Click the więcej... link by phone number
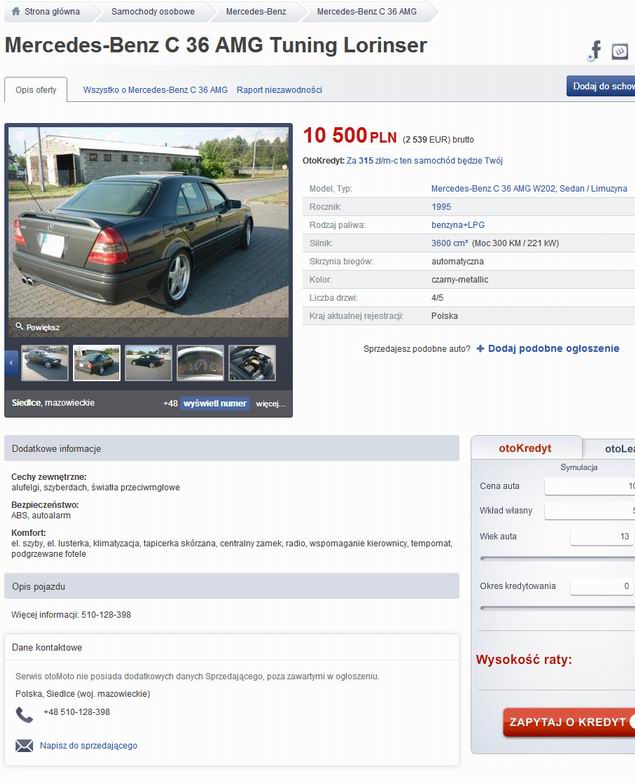Screen dimensions: 635x783 270,403
